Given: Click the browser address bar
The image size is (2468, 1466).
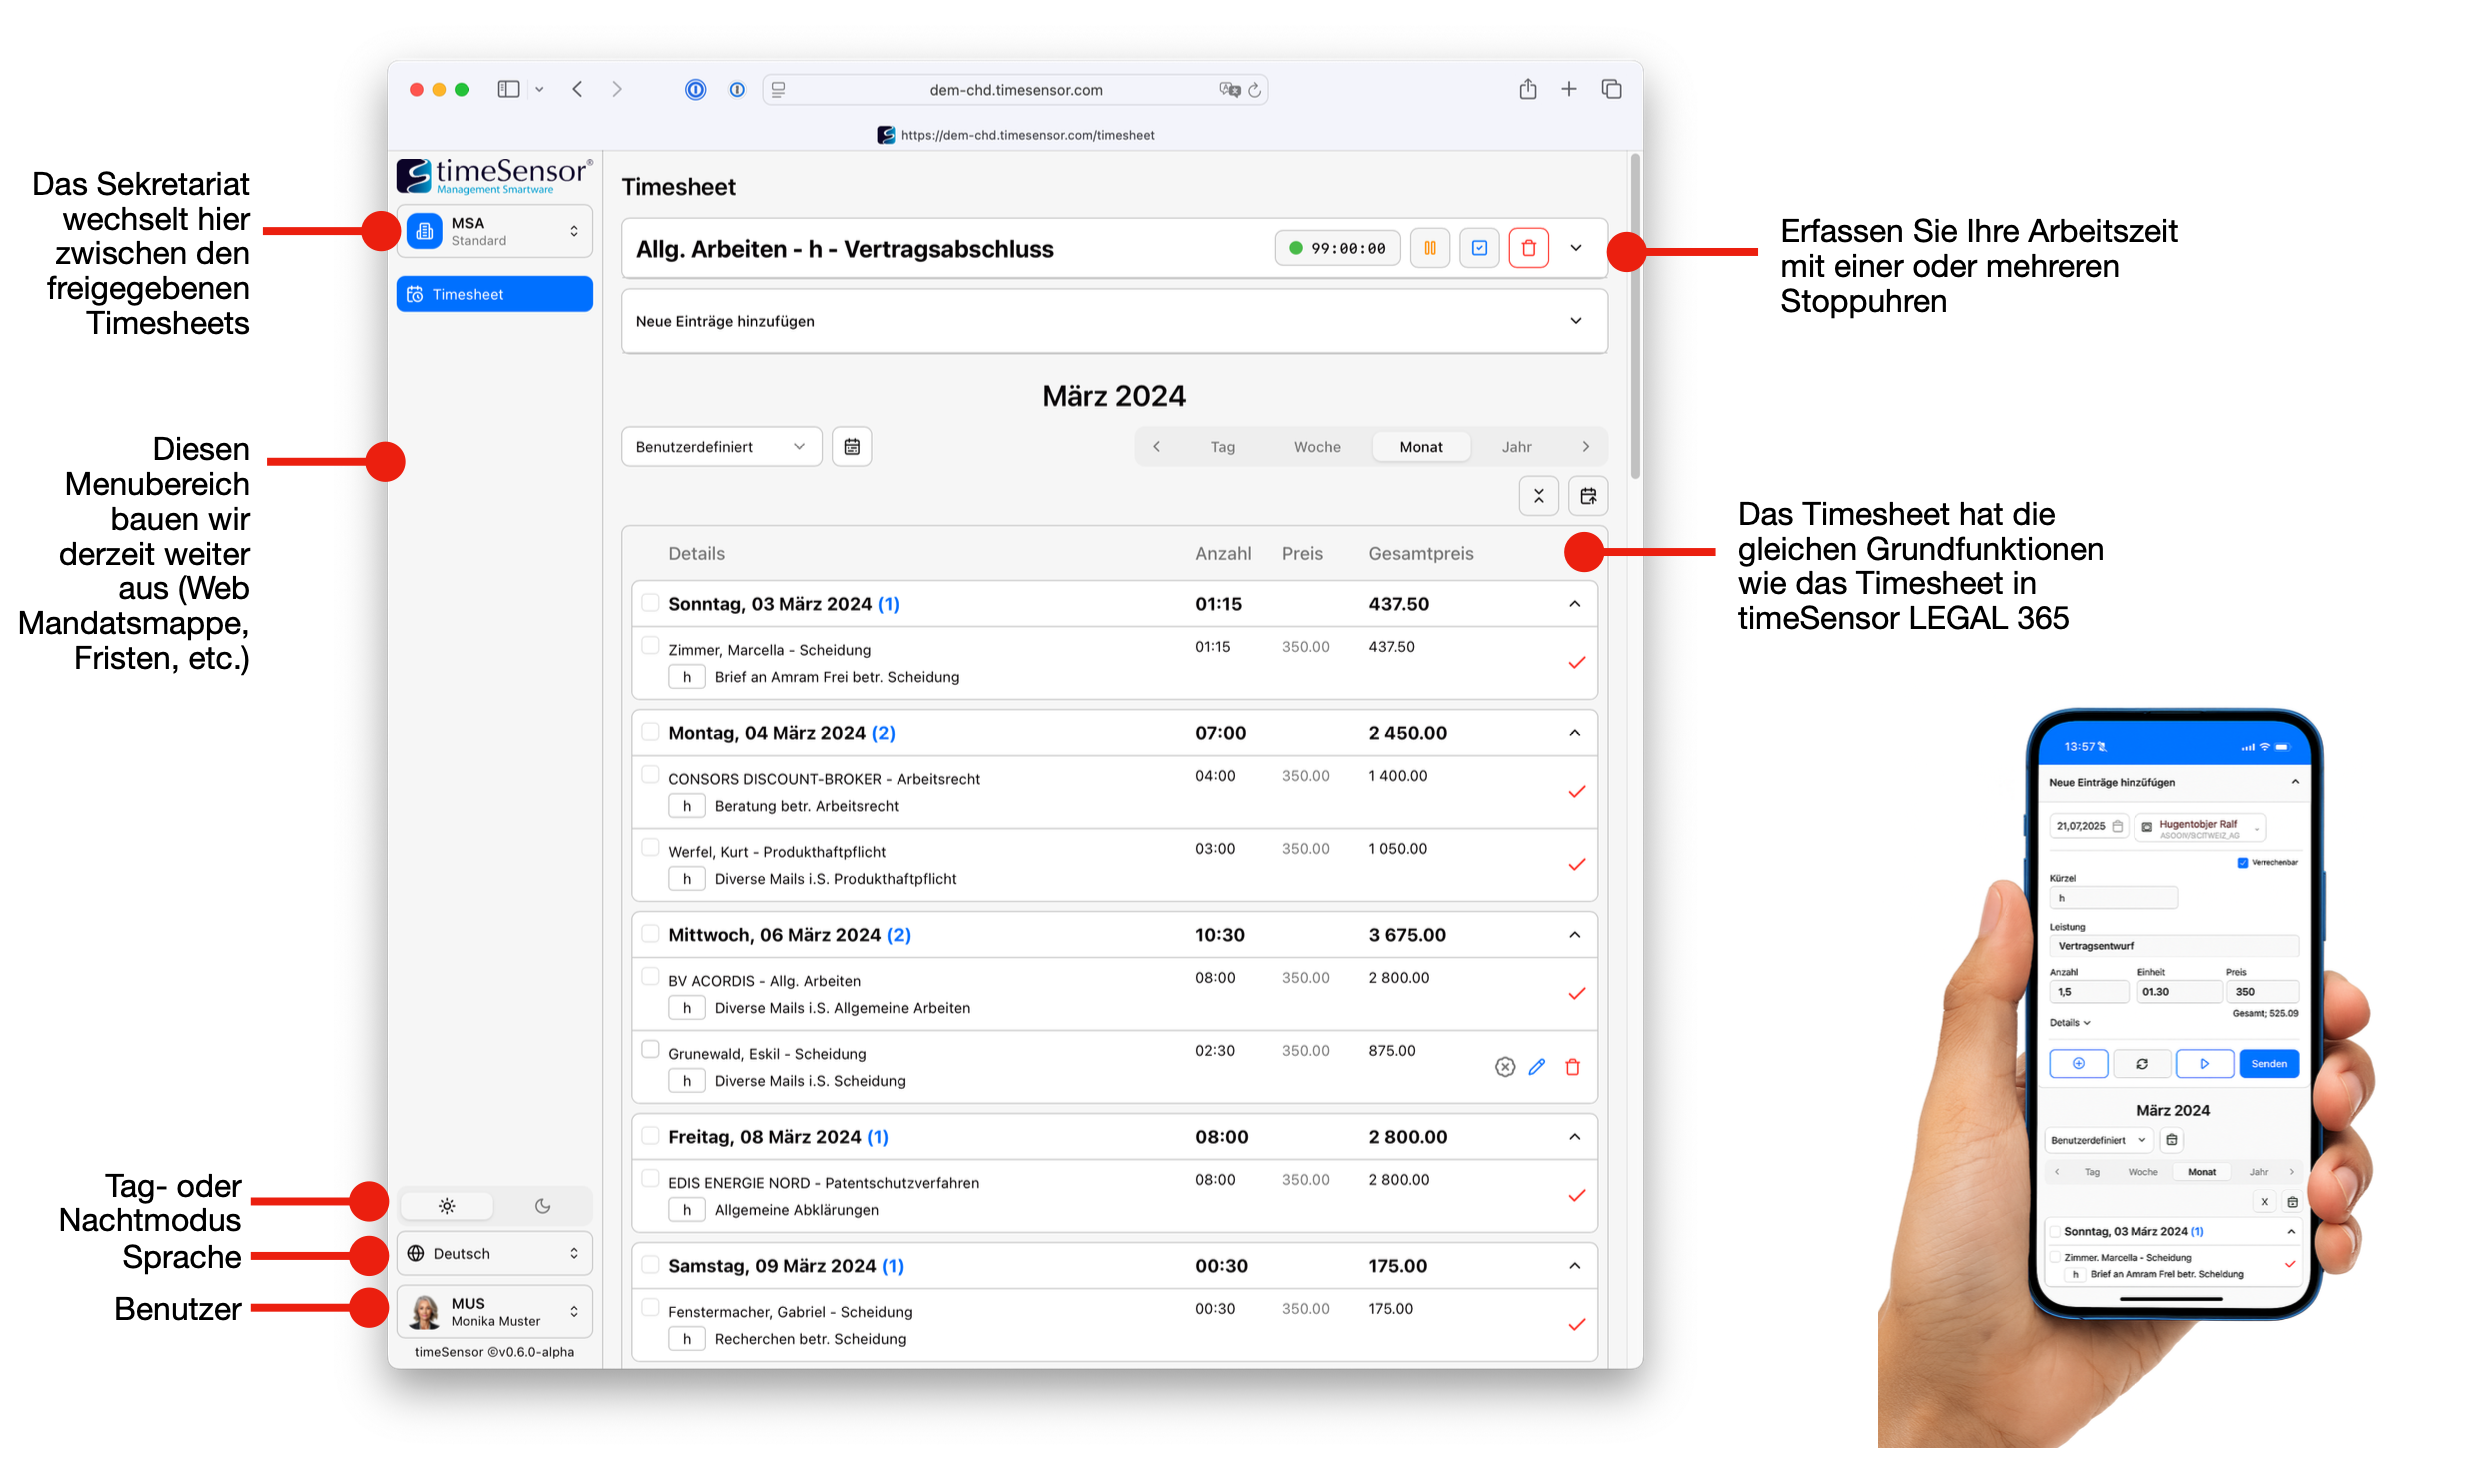Looking at the screenshot, I should pos(1015,90).
